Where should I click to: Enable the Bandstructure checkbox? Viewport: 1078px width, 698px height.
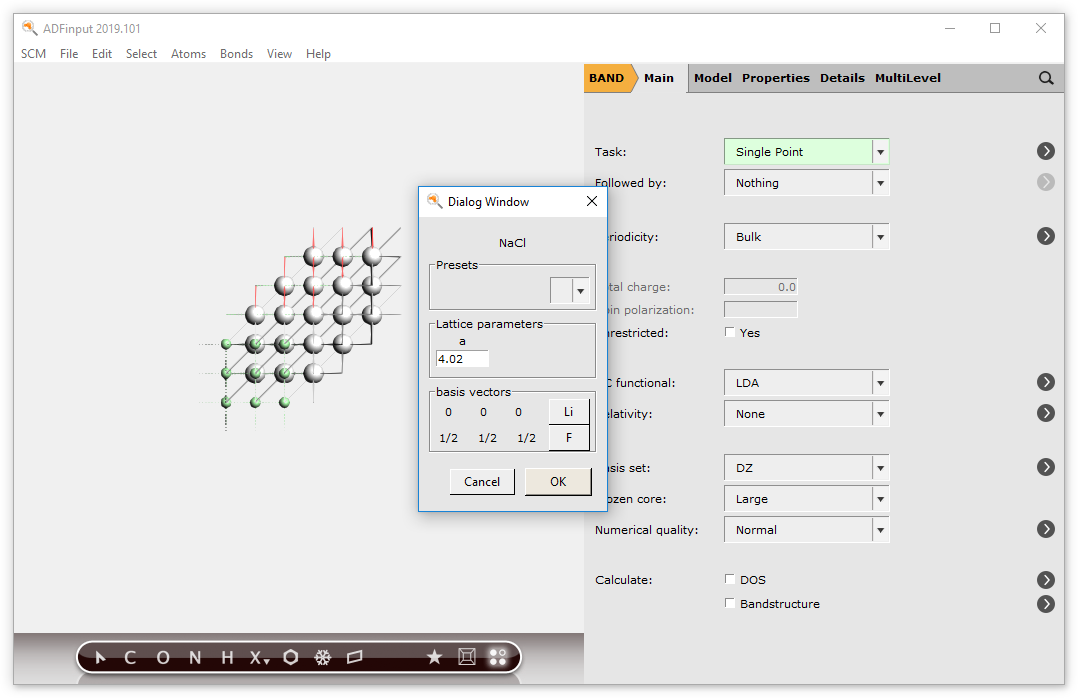(729, 604)
